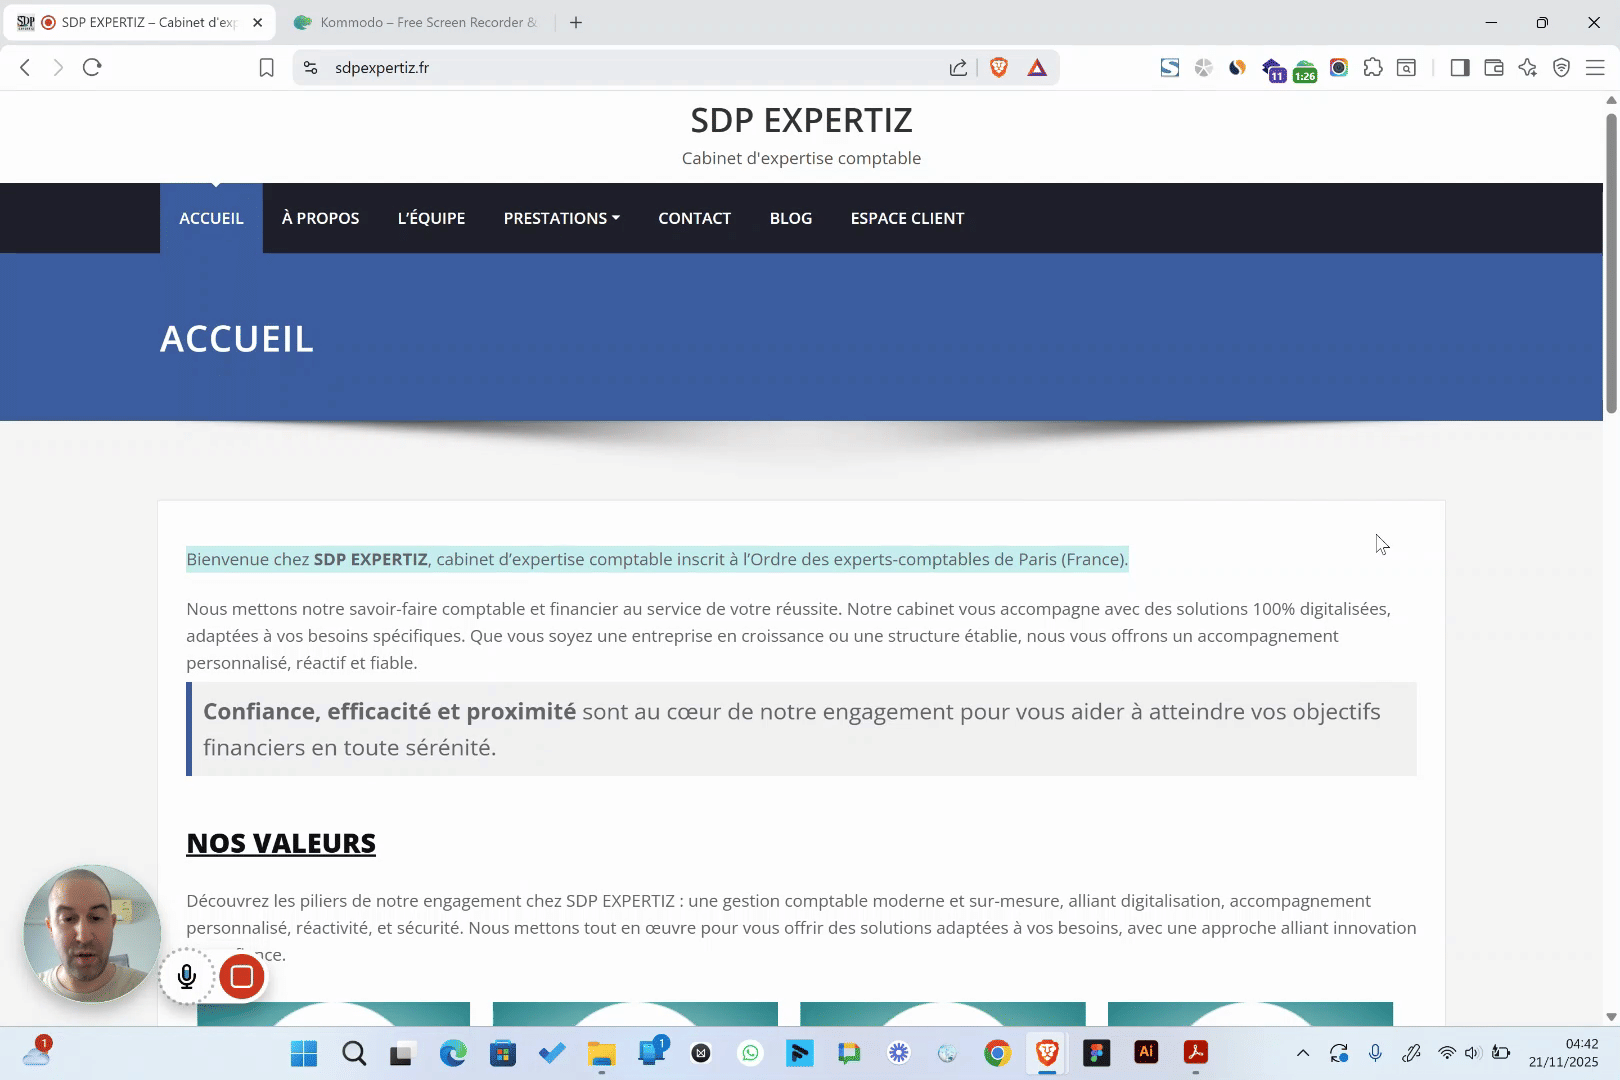This screenshot has height=1080, width=1620.
Task: Bookmark this page with bookmark icon
Action: click(266, 67)
